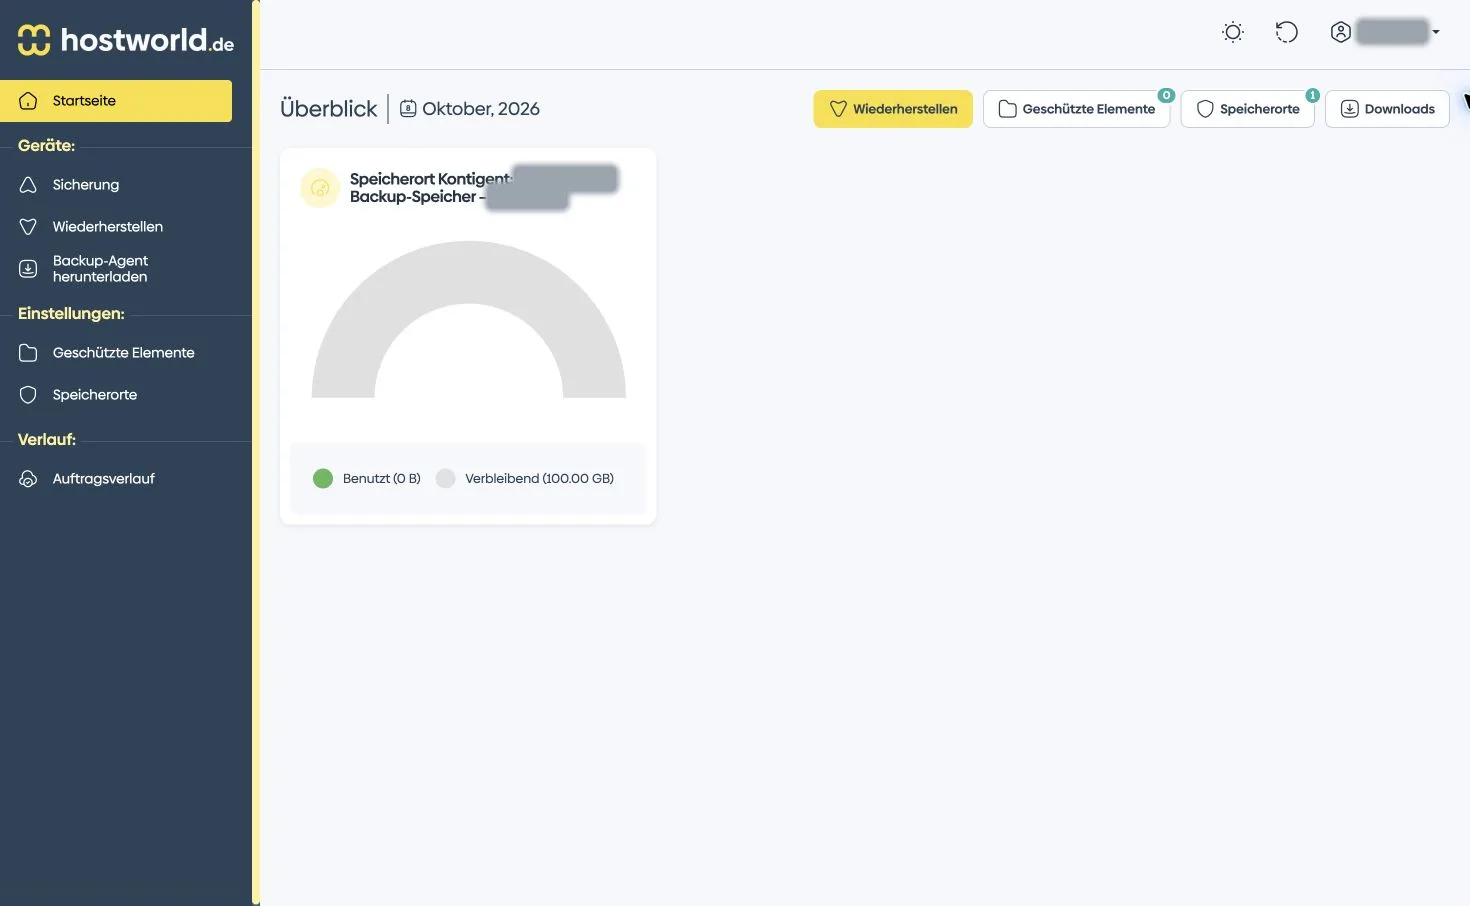
Task: Click the badge 1 on Speicherorte
Action: tap(1313, 95)
